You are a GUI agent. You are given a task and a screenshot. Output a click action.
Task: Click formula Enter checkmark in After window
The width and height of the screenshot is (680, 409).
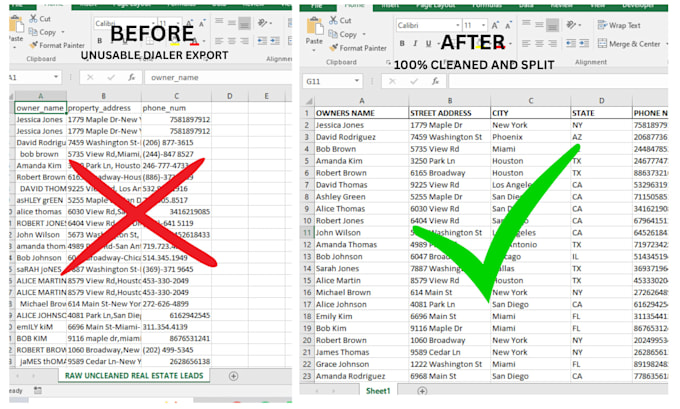point(414,81)
